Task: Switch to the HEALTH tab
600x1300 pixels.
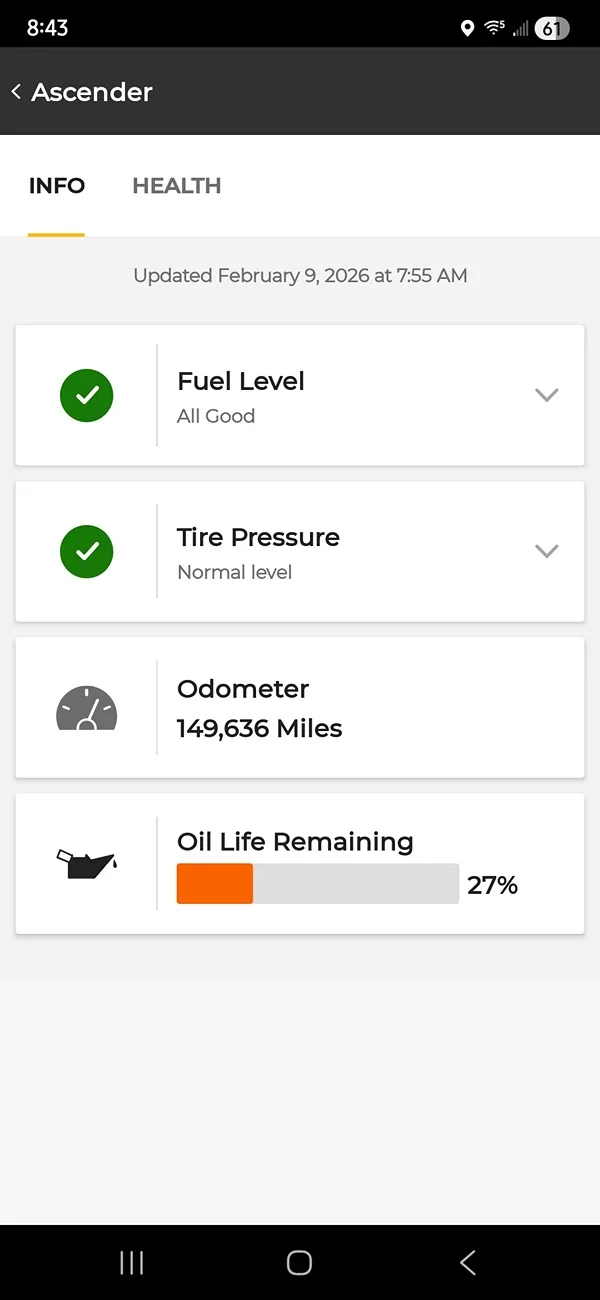Action: point(177,186)
